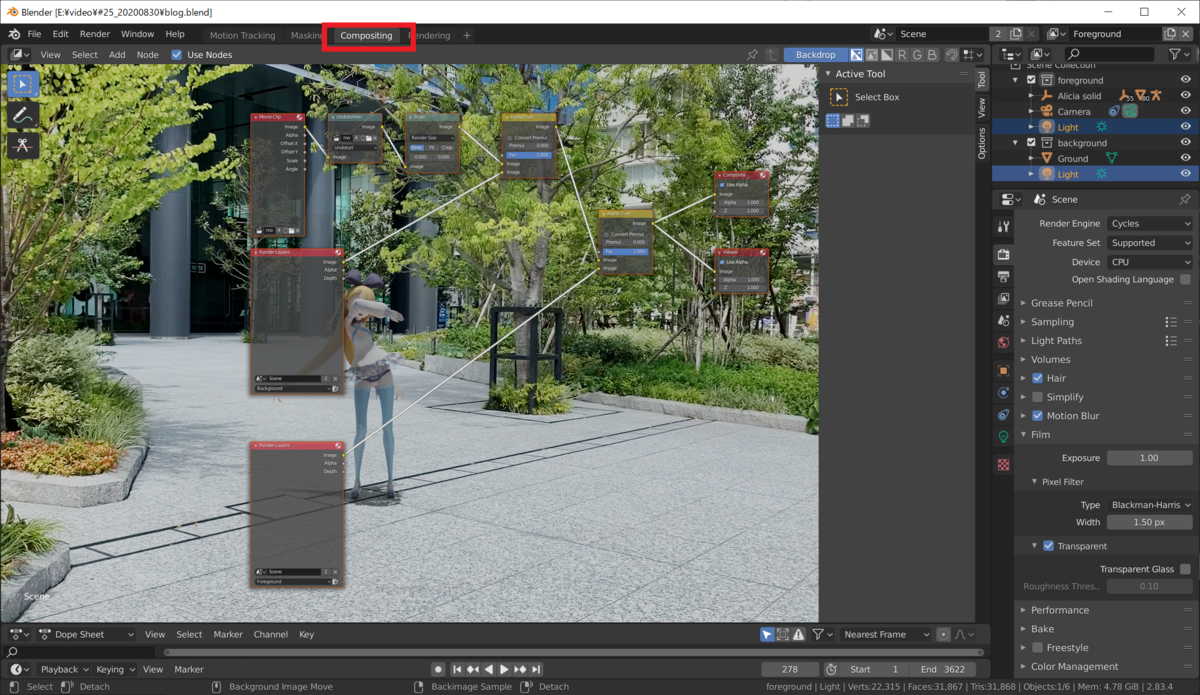The image size is (1200, 695).
Task: Enable Transparent Glass checkbox
Action: (1185, 569)
